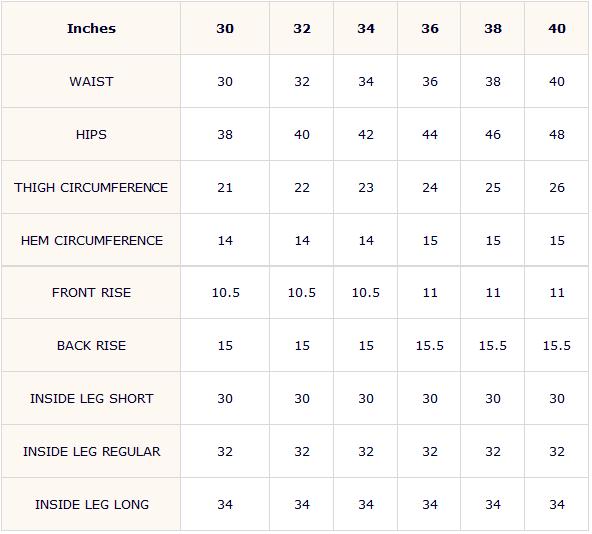Click front rise 10.5 under size 32
Viewport: 592px width, 534px height.
302,293
